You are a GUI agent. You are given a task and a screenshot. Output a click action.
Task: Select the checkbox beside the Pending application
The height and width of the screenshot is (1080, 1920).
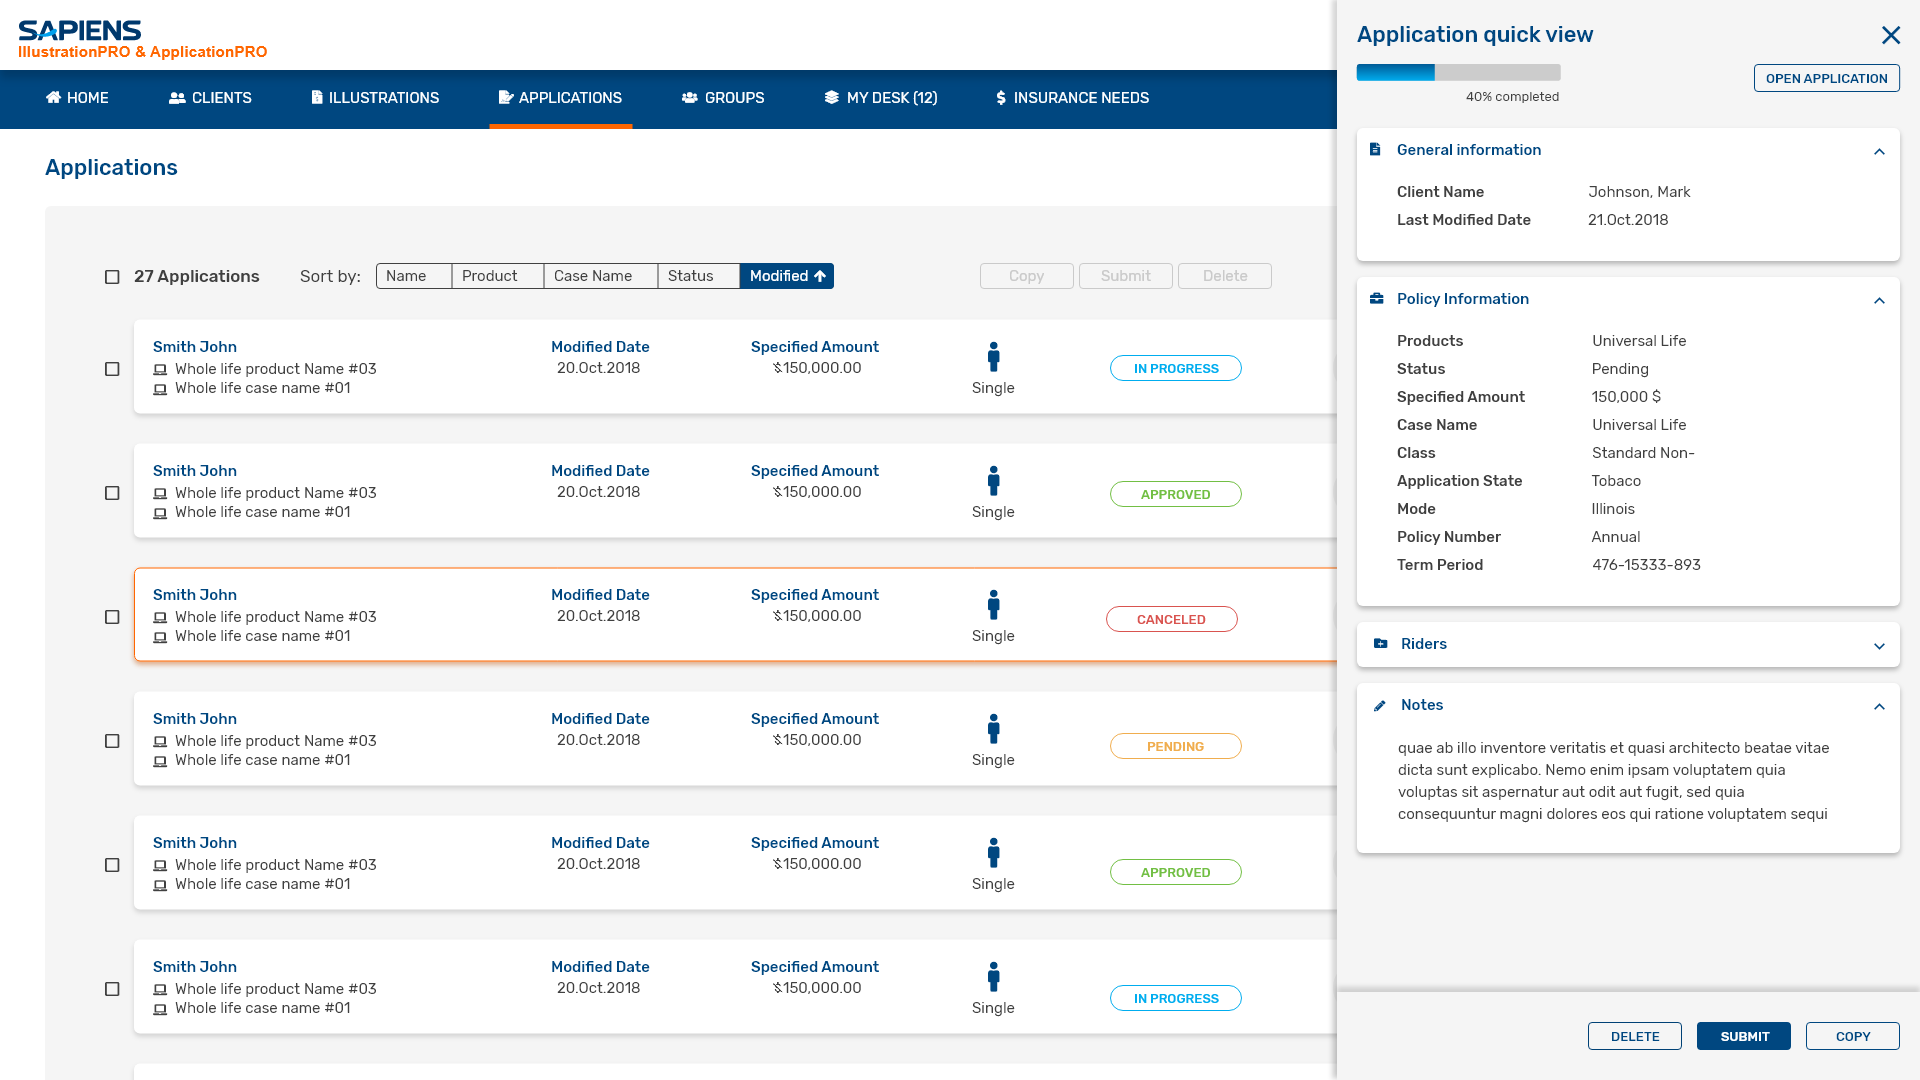[112, 741]
